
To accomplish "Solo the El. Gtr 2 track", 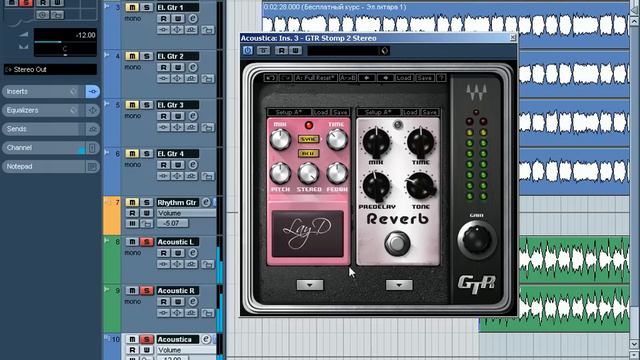I will [x=147, y=56].
